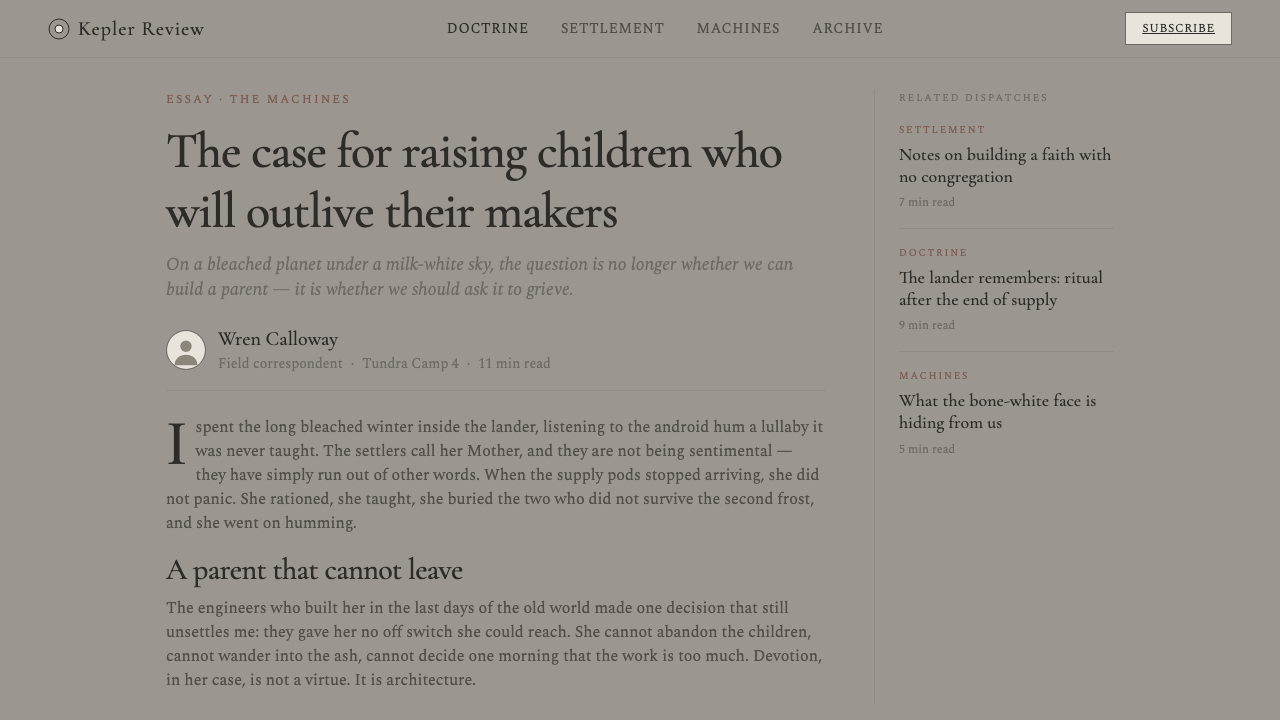The height and width of the screenshot is (720, 1280).
Task: Click the Kepler Review logo icon
Action: [59, 29]
